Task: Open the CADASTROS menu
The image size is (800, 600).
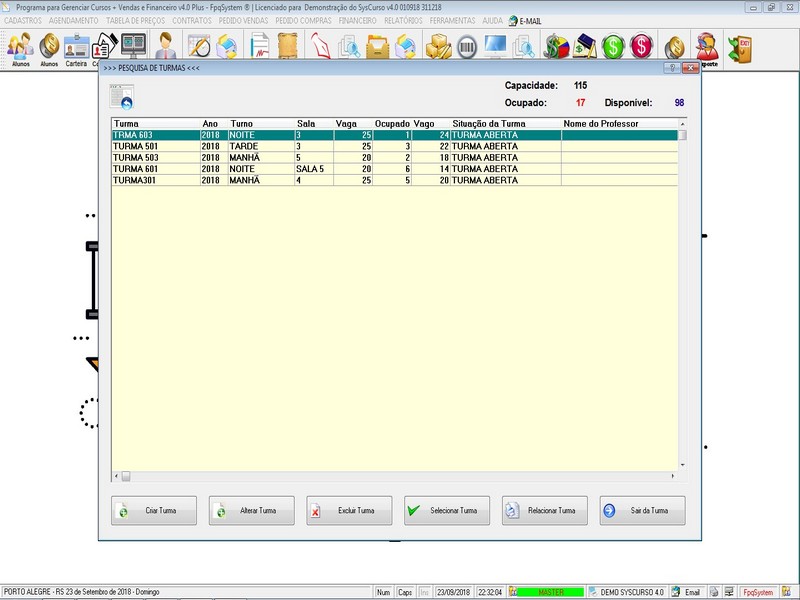Action: pyautogui.click(x=23, y=21)
